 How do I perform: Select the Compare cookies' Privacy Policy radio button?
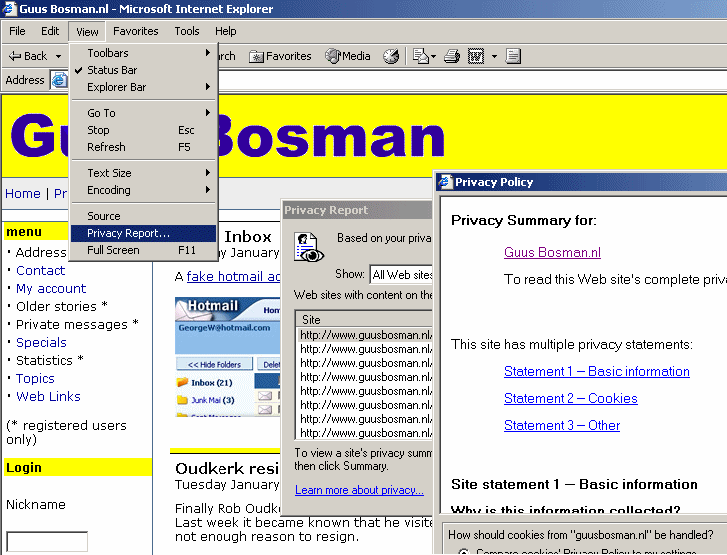click(x=463, y=552)
